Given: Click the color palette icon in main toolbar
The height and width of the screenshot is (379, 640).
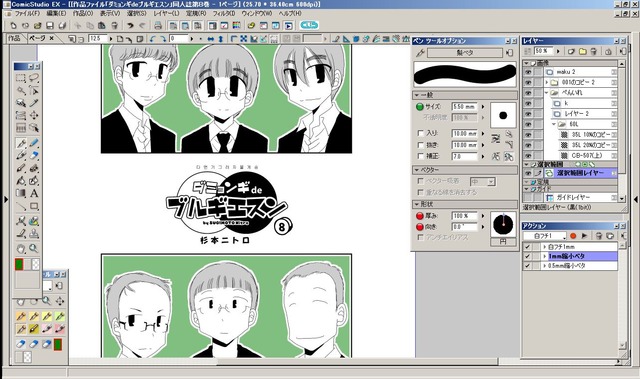Looking at the screenshot, I should pyautogui.click(x=236, y=26).
